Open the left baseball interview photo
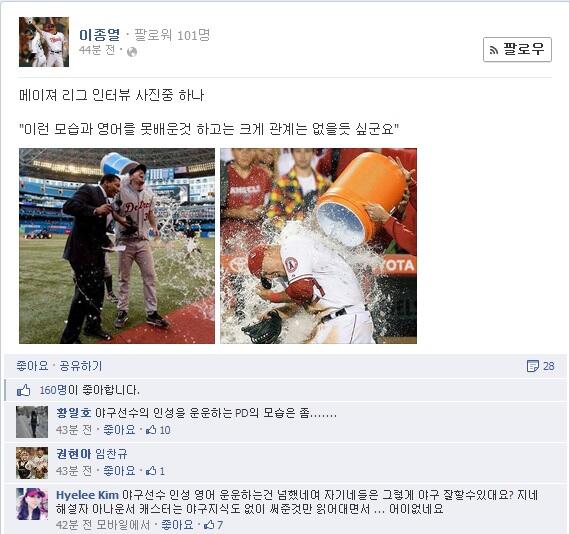Screen dimensions: 569x534 [x=117, y=246]
